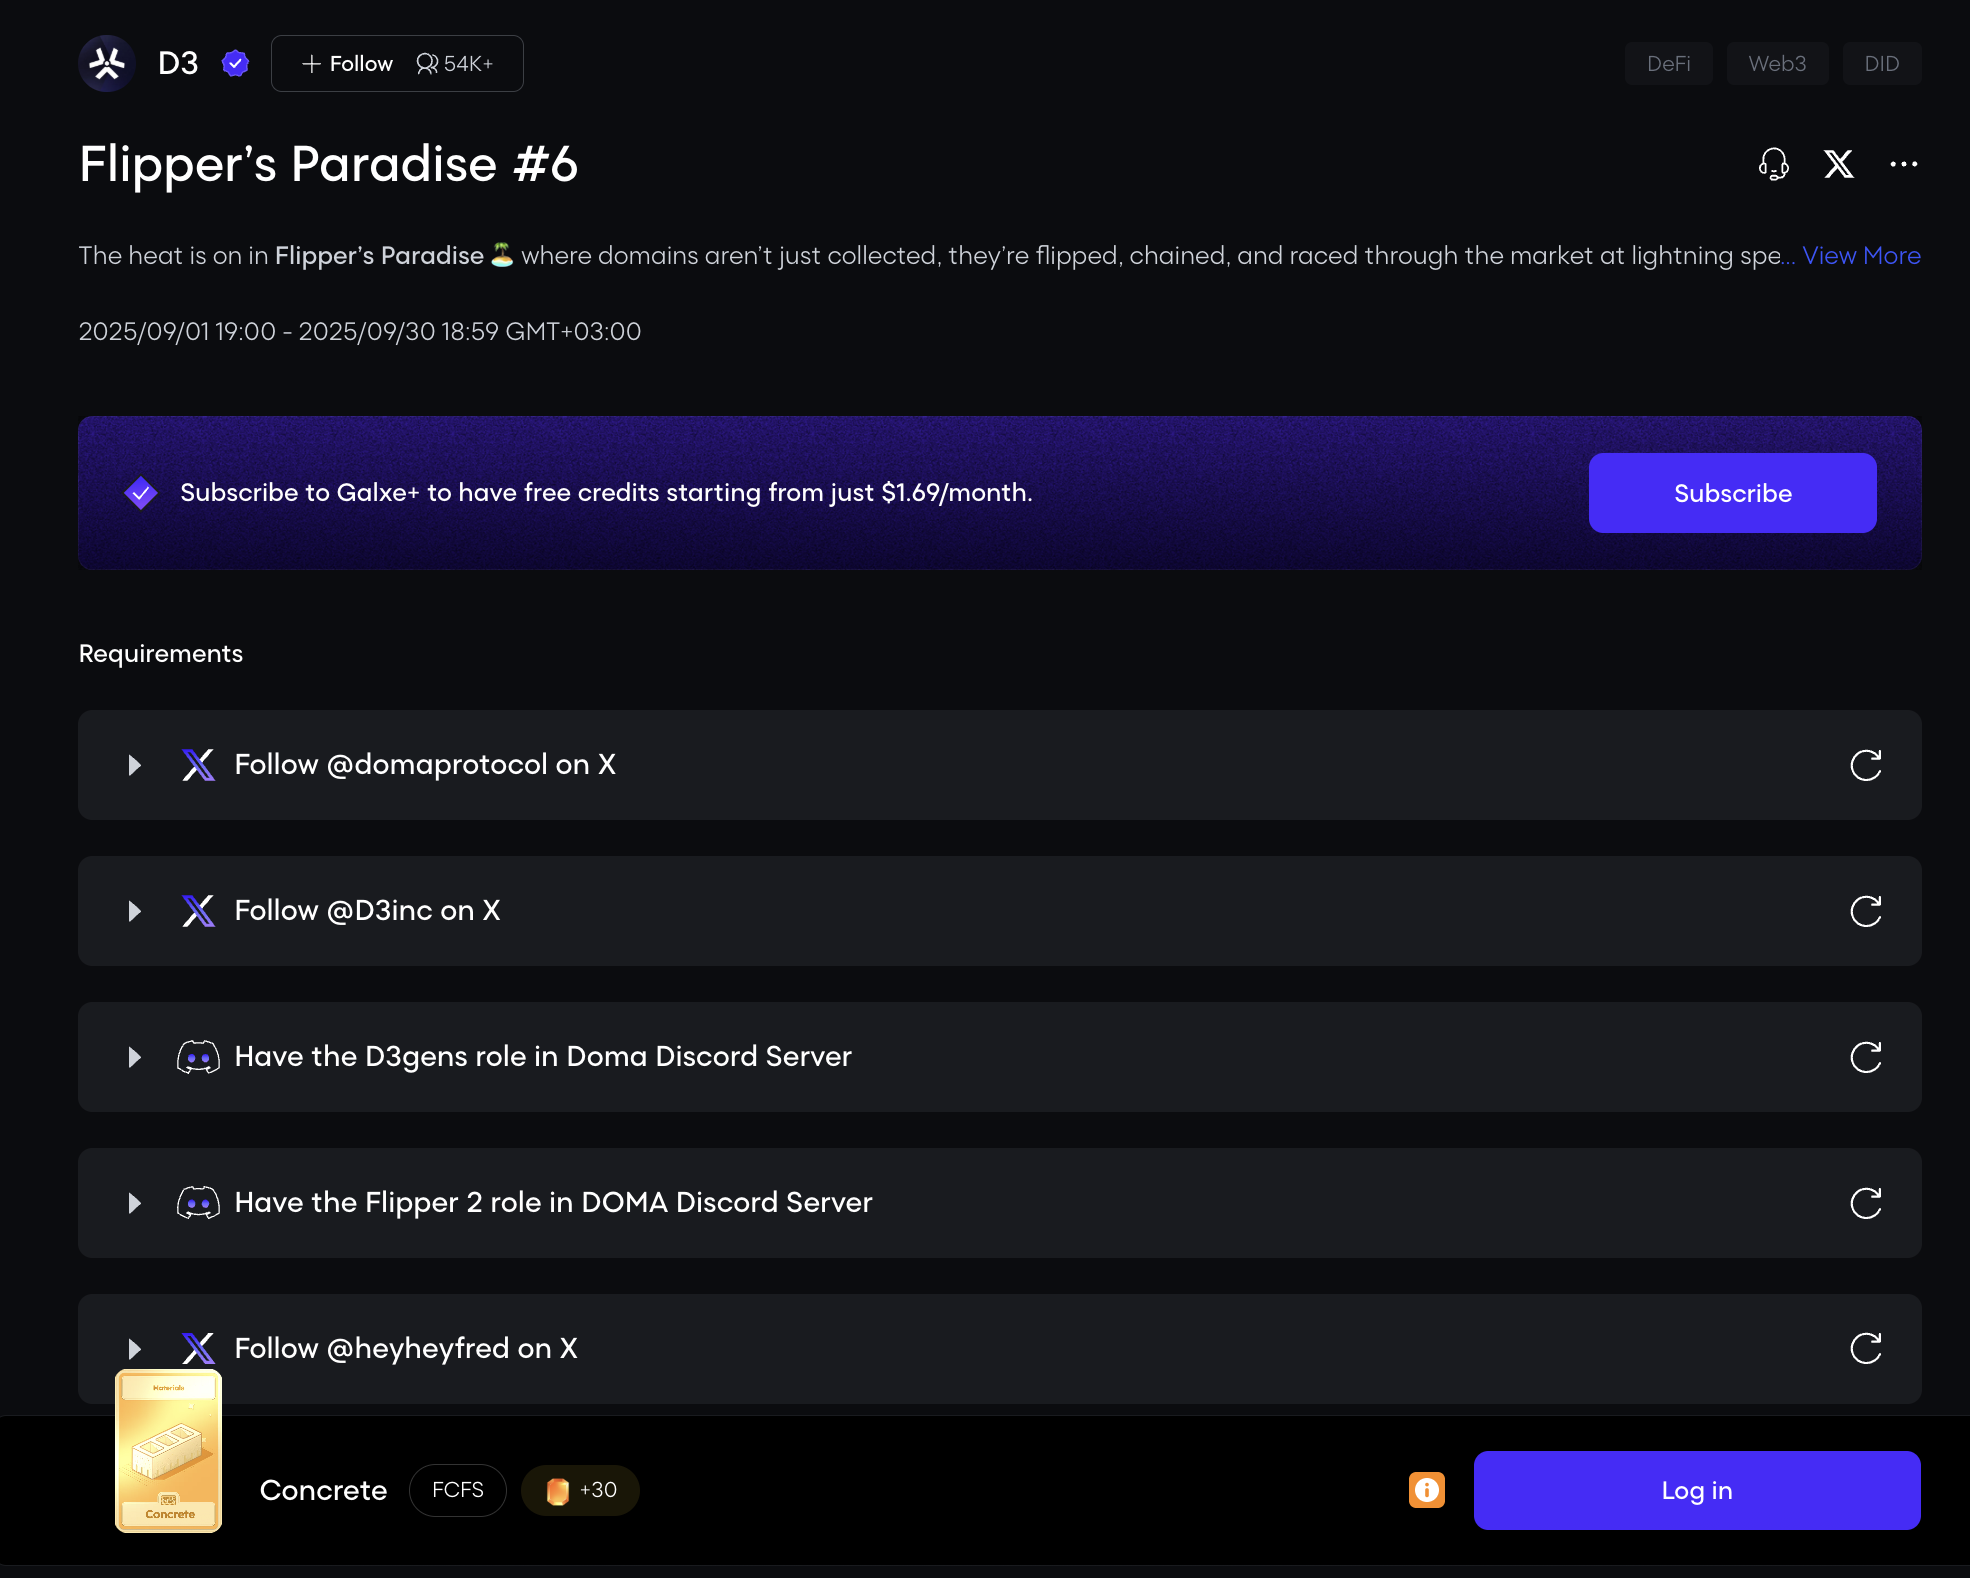Expand the Flipper 2 role Discord task
This screenshot has width=1970, height=1578.
(x=134, y=1203)
